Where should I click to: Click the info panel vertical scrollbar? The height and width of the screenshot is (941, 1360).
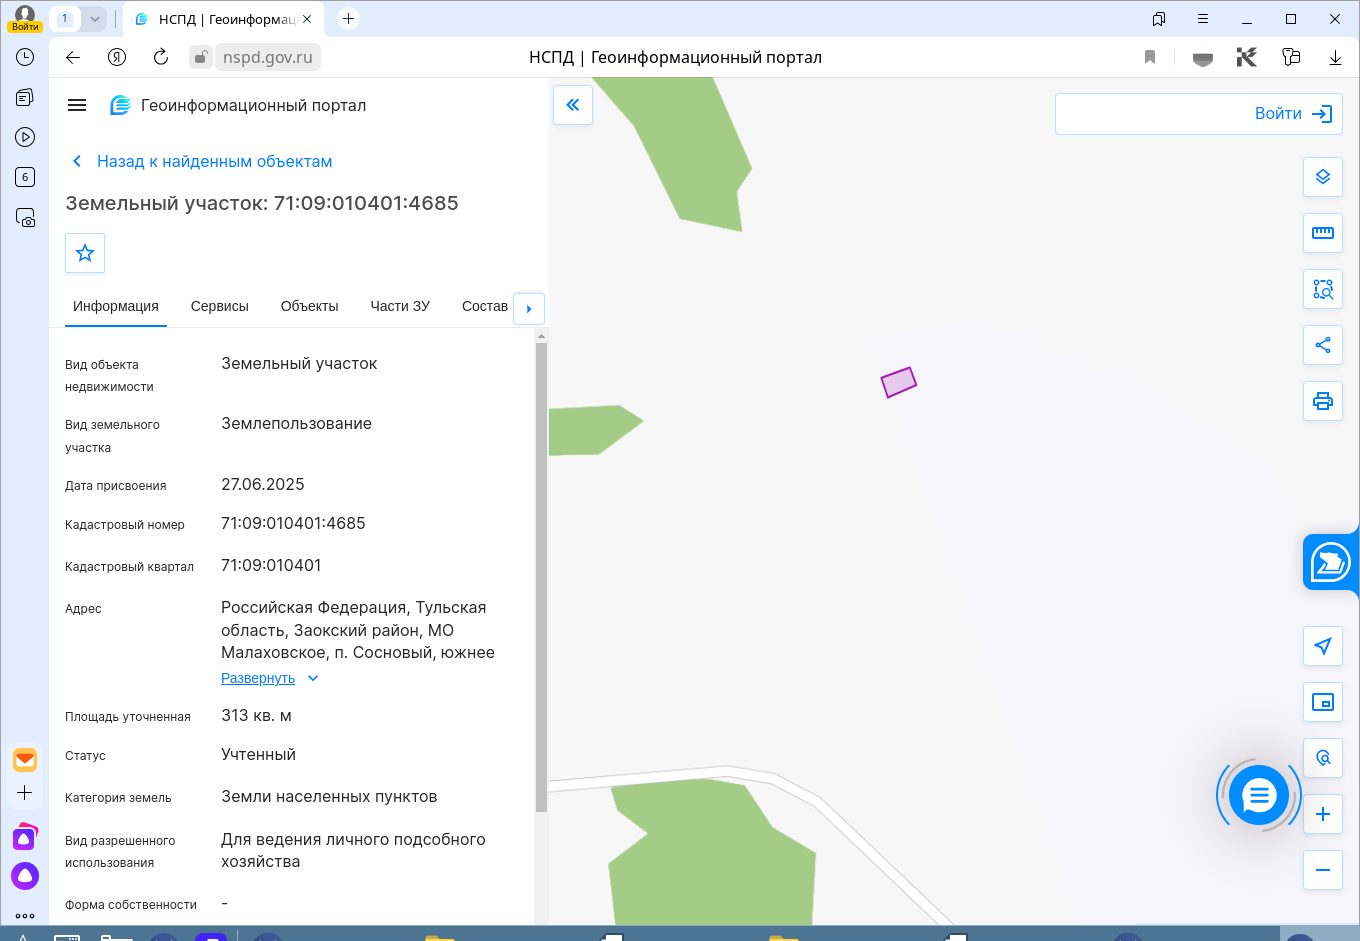point(541,575)
